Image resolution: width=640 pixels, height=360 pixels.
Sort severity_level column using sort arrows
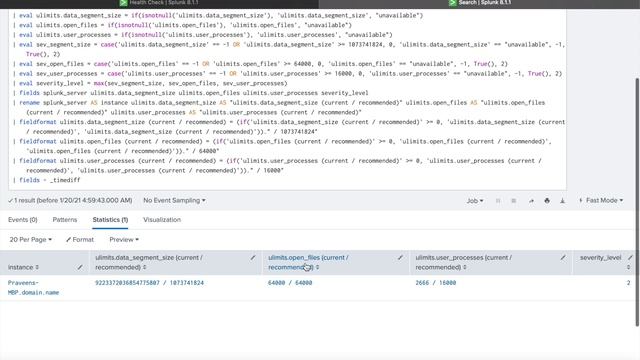629,267
